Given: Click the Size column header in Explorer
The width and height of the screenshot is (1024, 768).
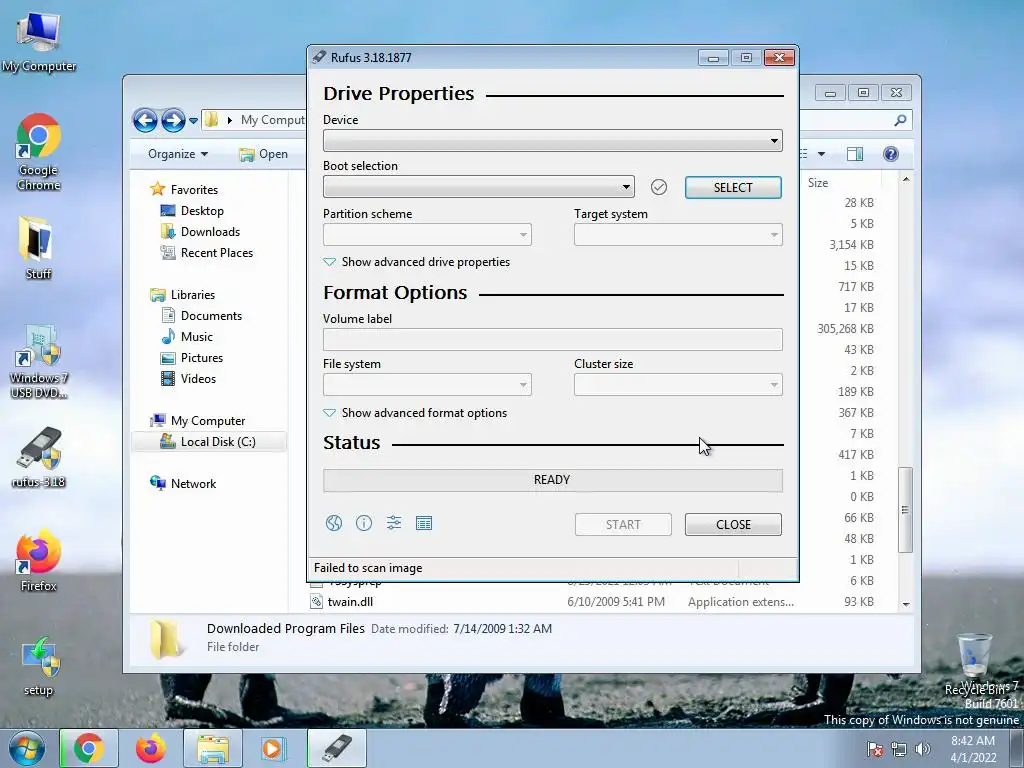Looking at the screenshot, I should click(x=818, y=183).
